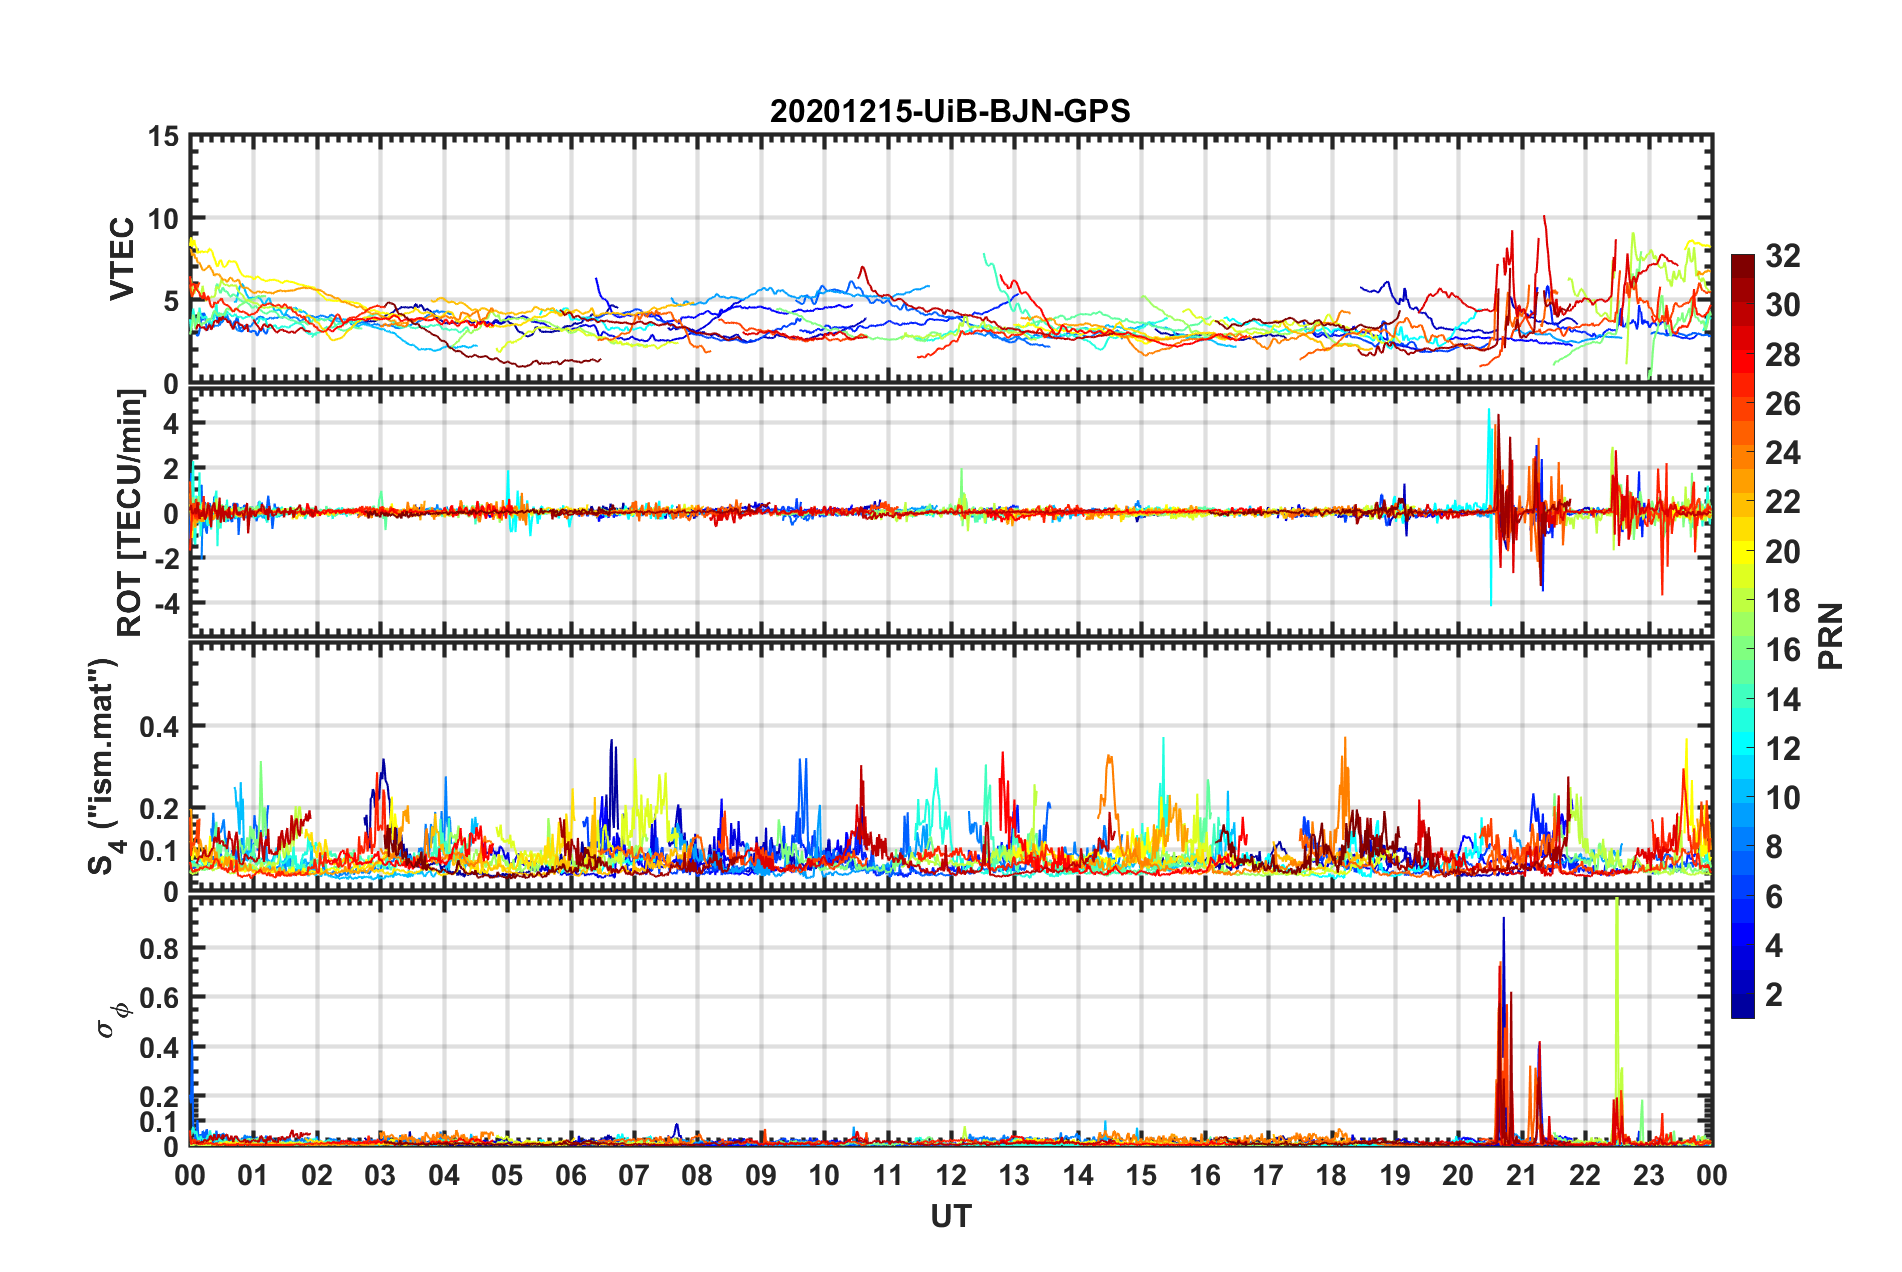
Task: Select the "UT" x-axis label
Action: pos(951,1216)
